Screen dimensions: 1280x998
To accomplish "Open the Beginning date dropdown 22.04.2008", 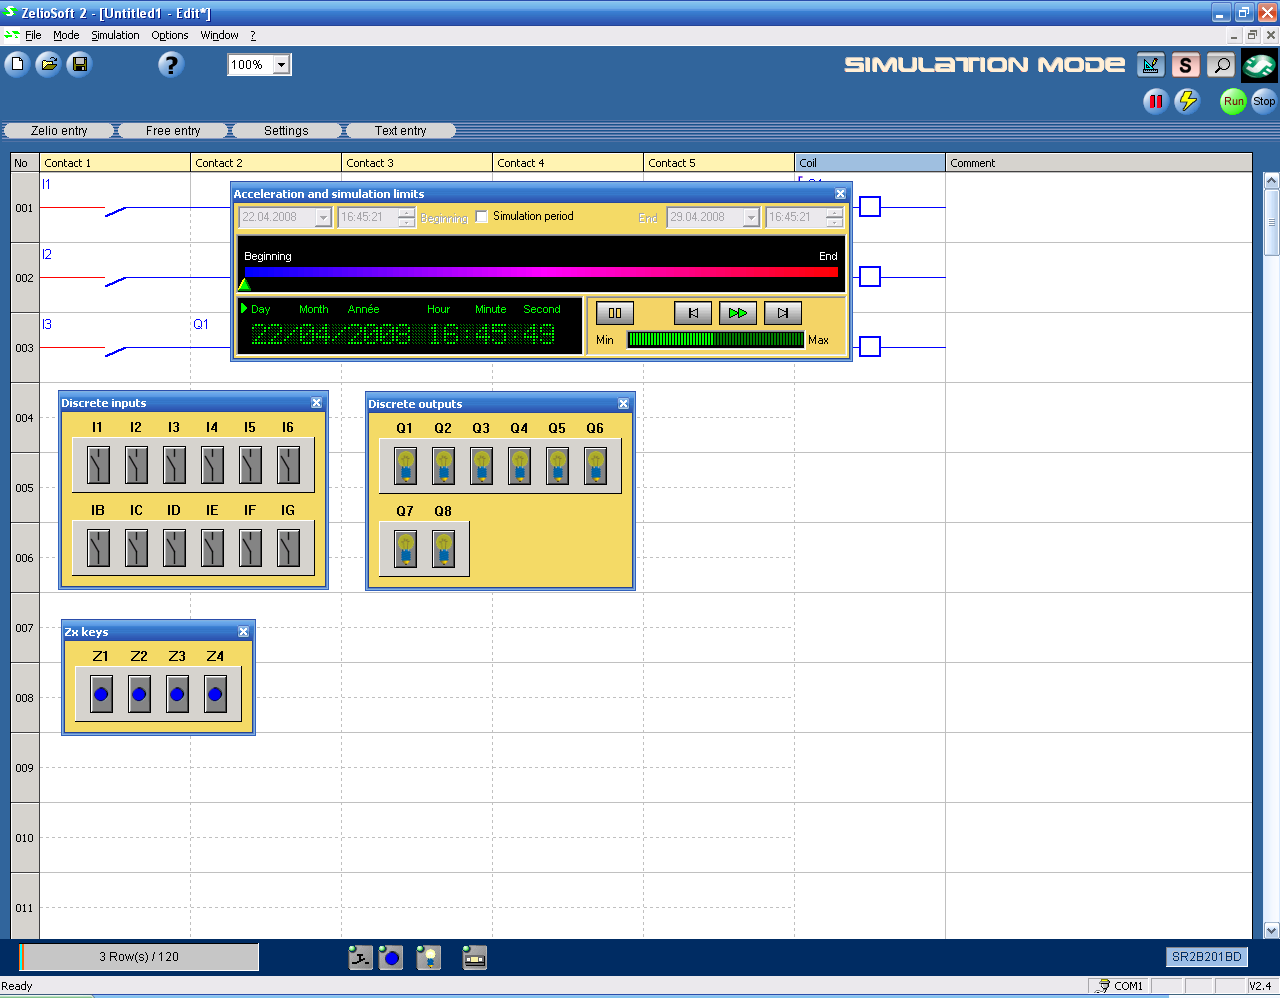I will [323, 218].
